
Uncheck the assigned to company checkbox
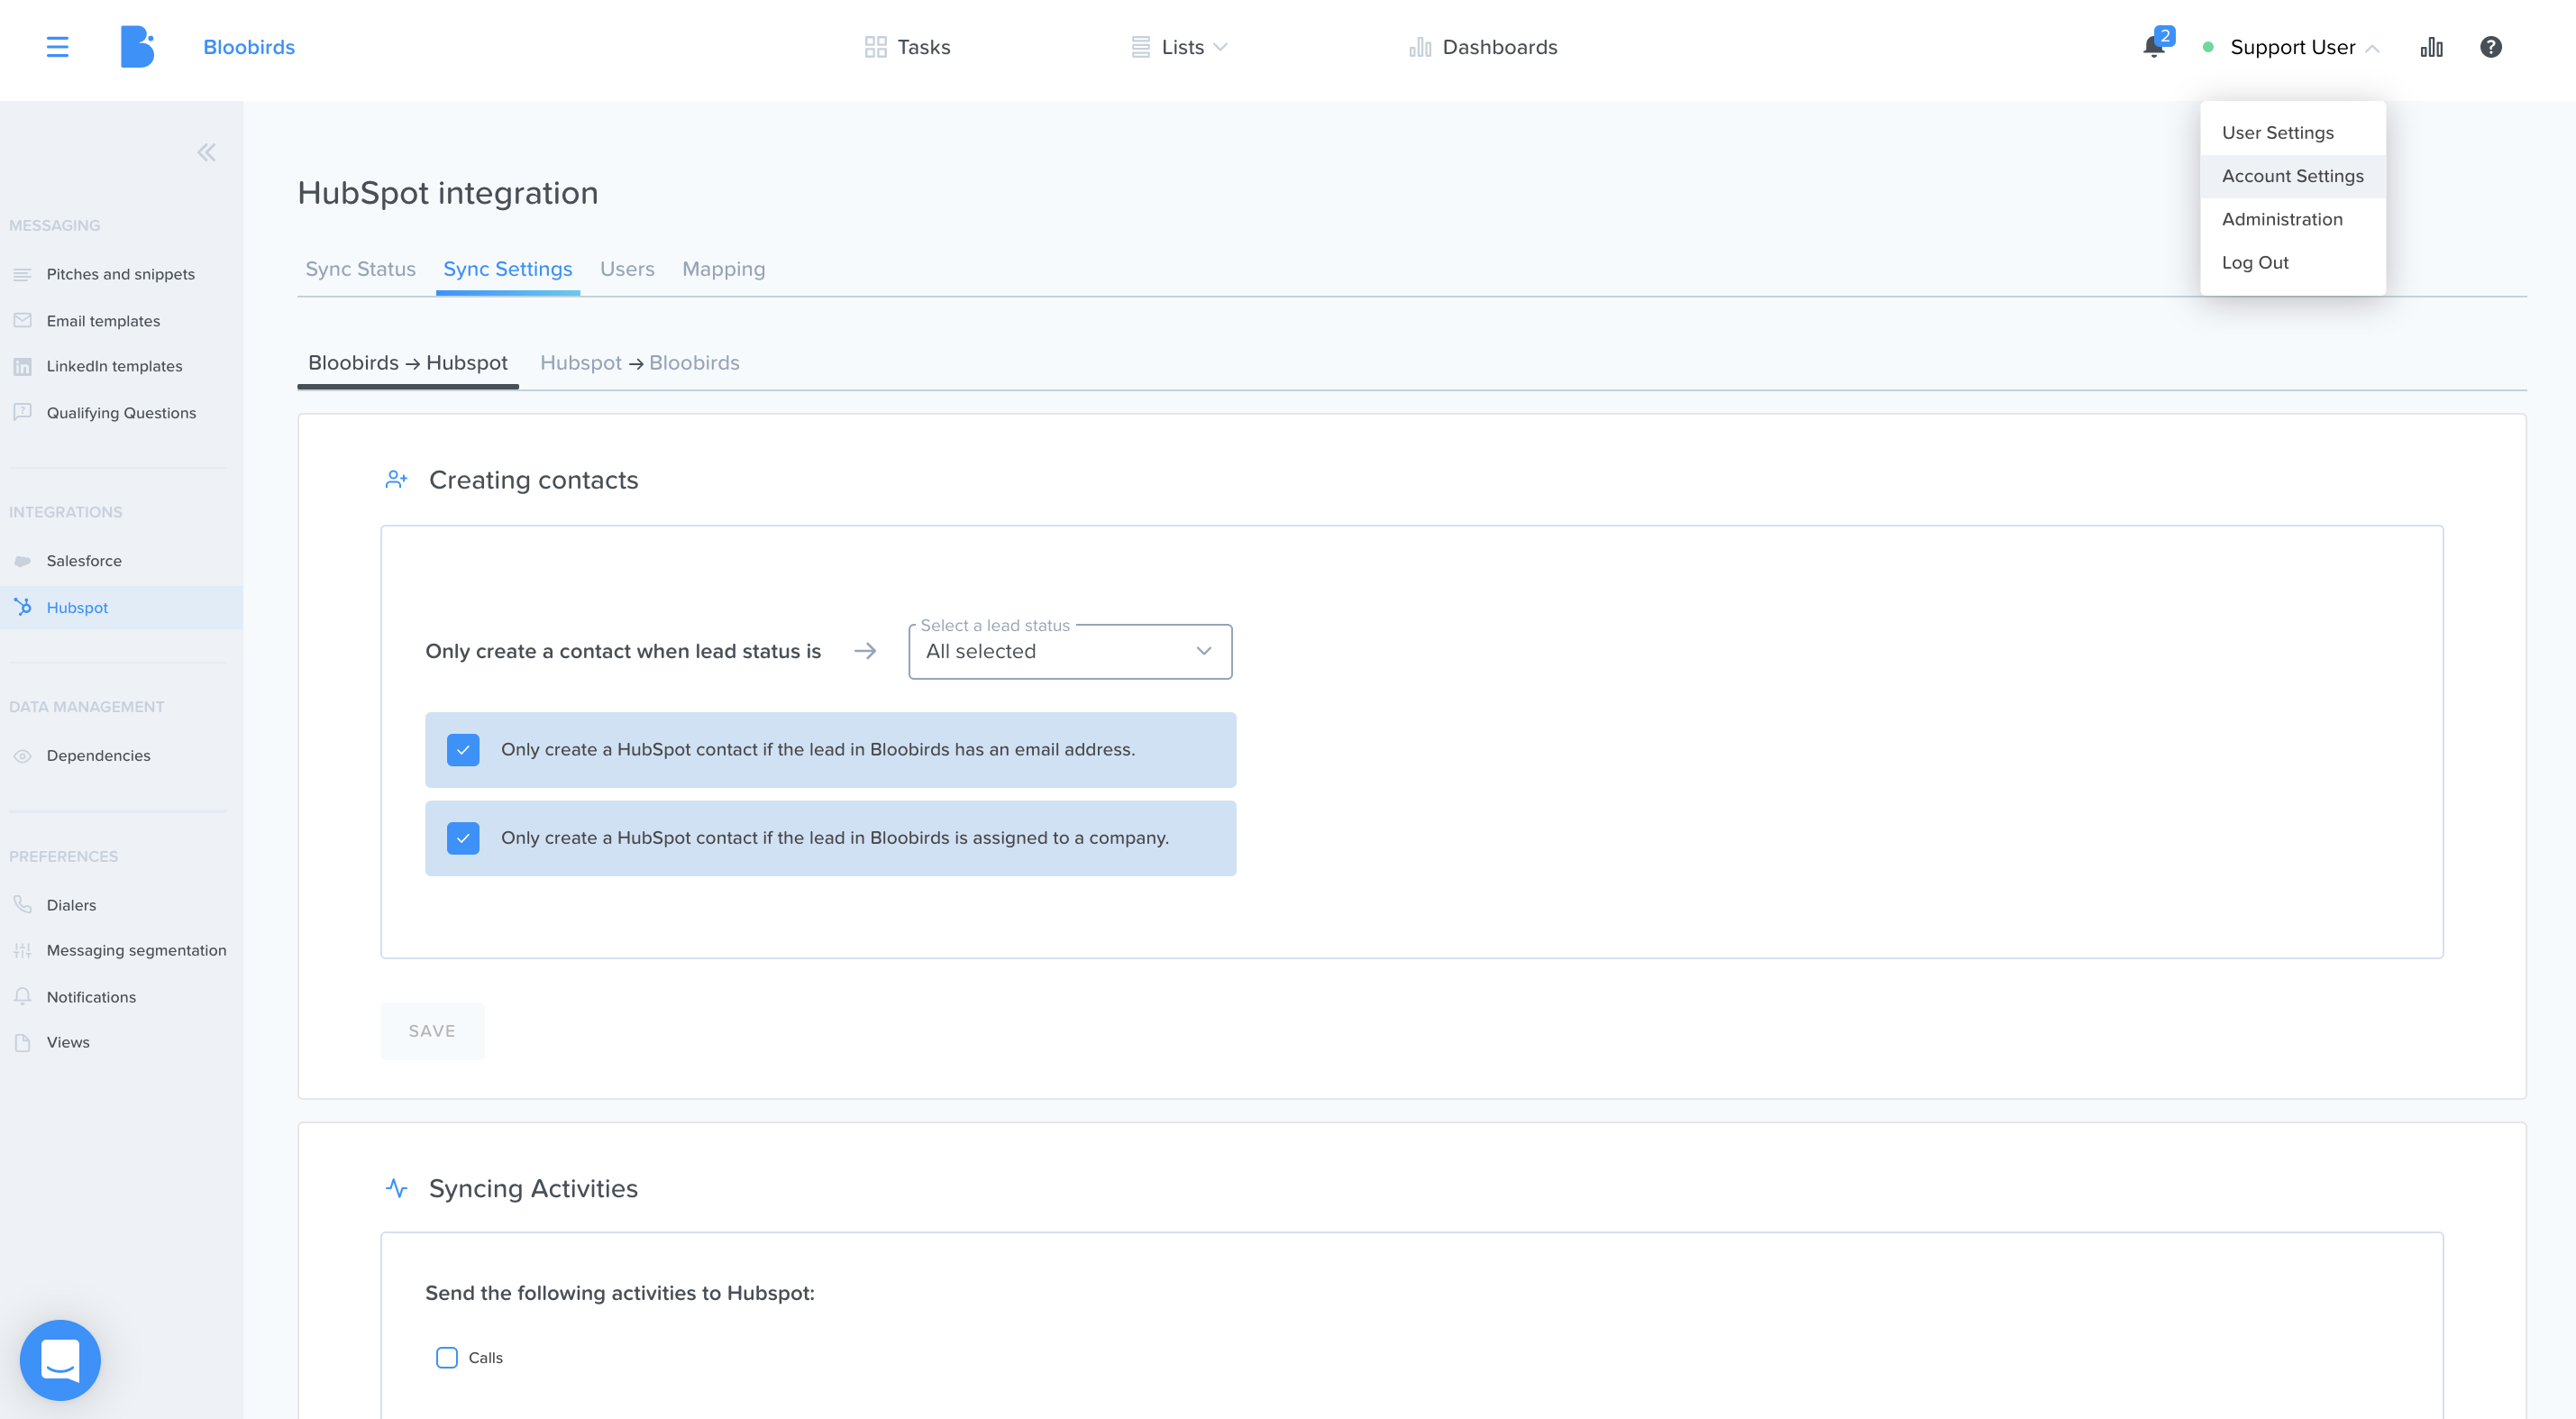pyautogui.click(x=463, y=838)
